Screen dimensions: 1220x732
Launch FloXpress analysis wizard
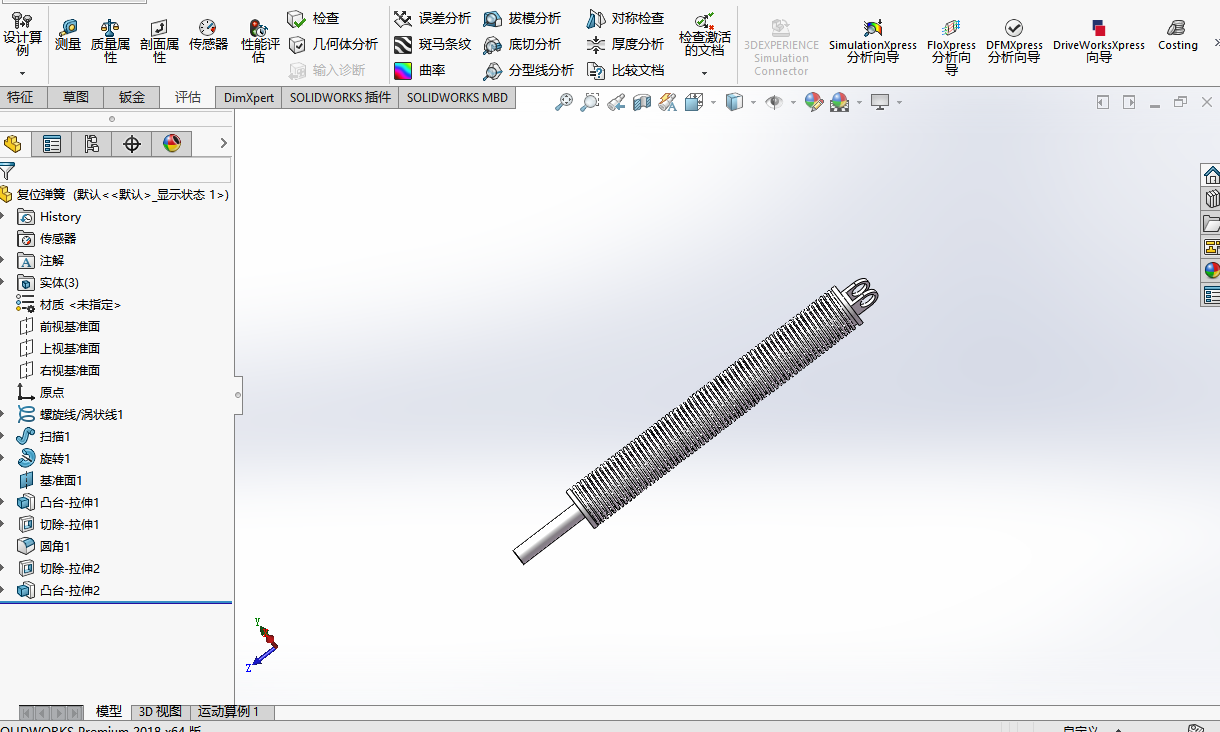[951, 46]
